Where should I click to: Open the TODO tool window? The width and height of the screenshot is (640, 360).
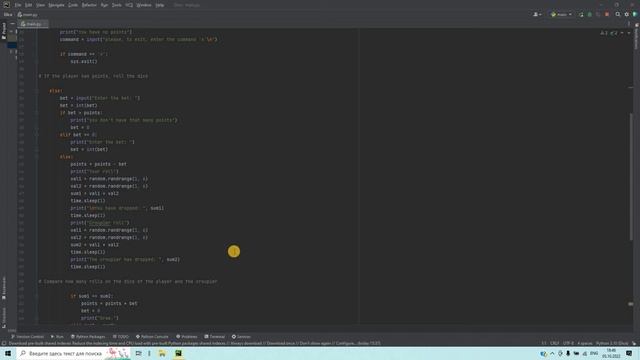click(121, 337)
